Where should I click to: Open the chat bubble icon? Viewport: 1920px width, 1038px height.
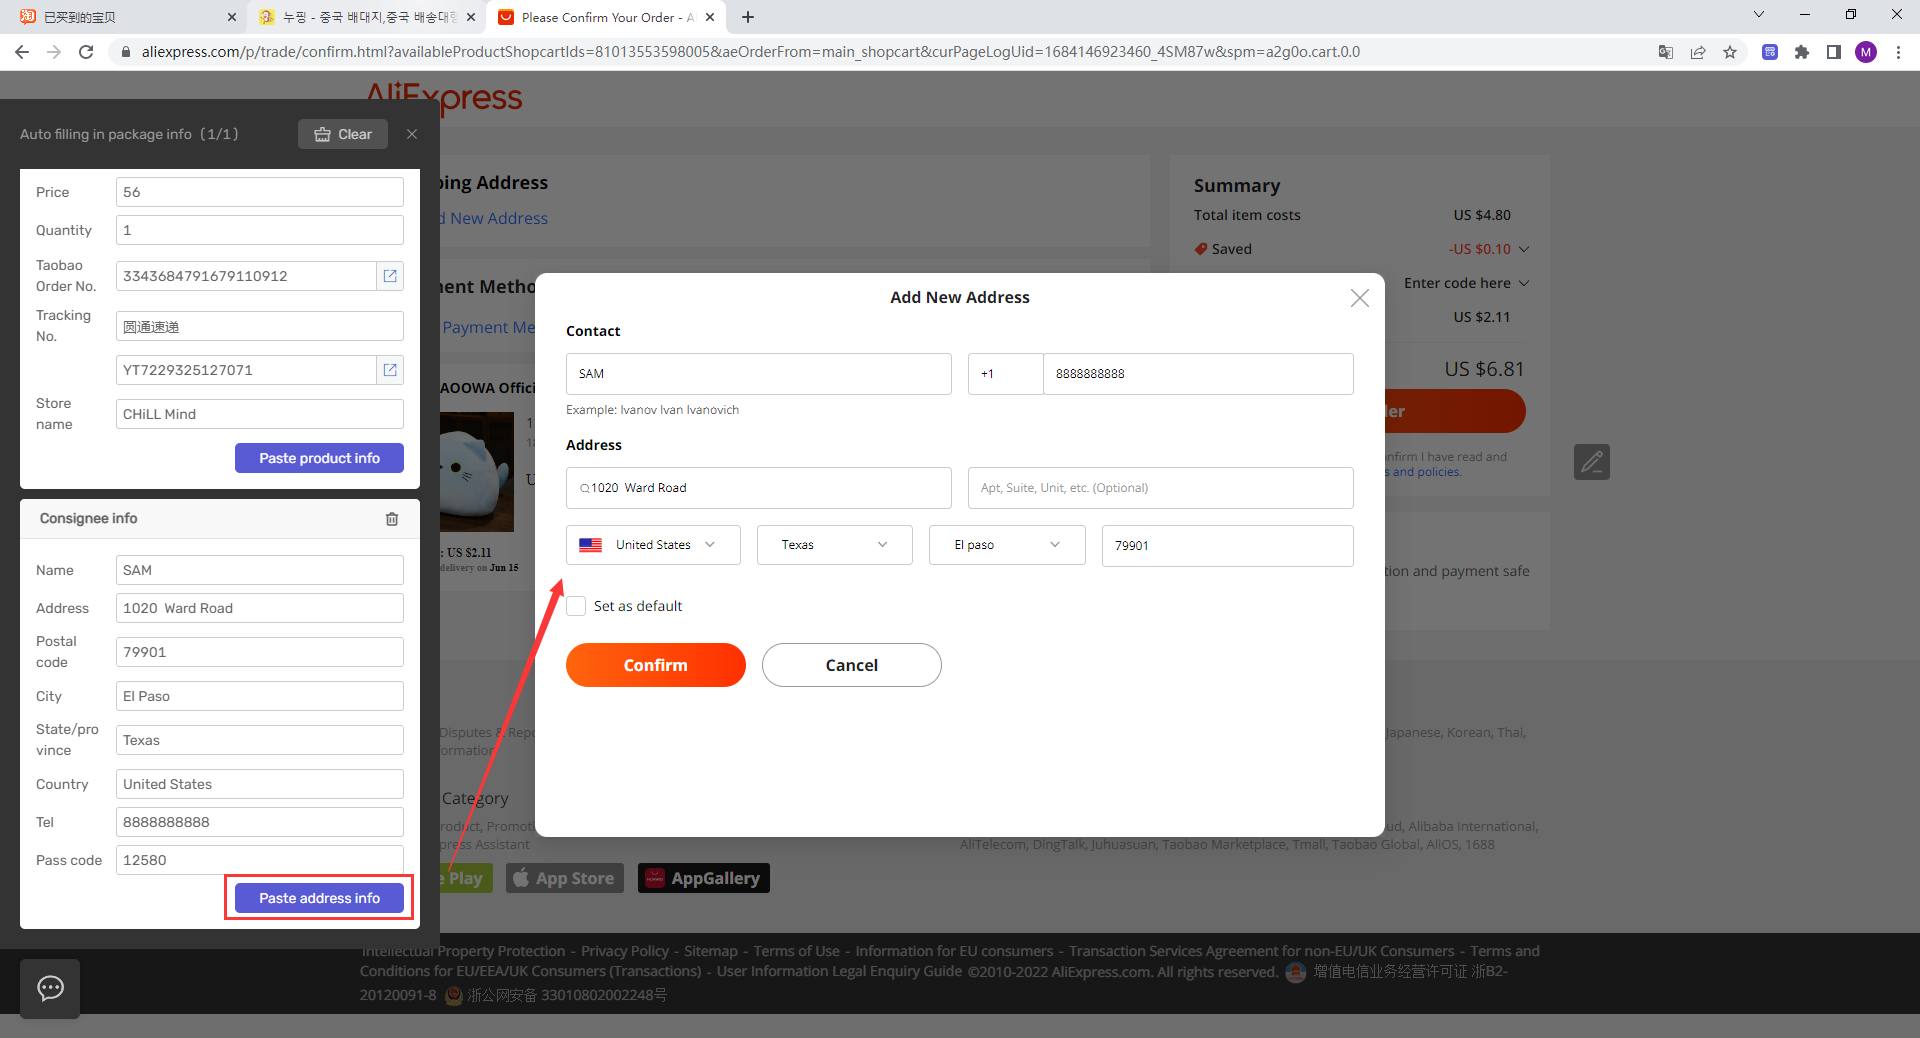[x=50, y=988]
